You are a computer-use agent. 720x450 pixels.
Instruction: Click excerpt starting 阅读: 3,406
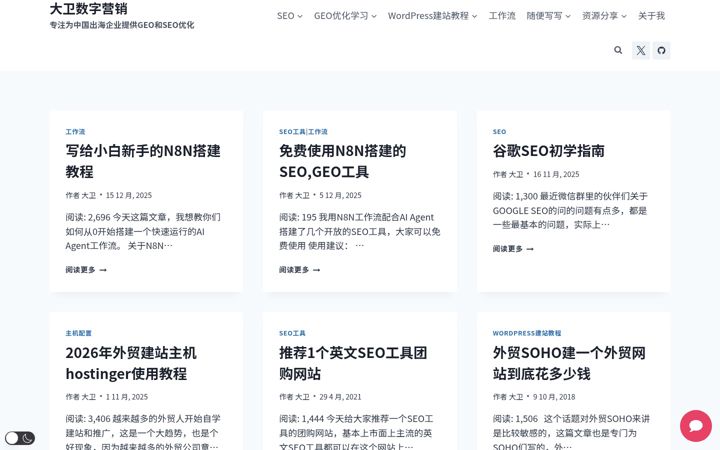[143, 431]
